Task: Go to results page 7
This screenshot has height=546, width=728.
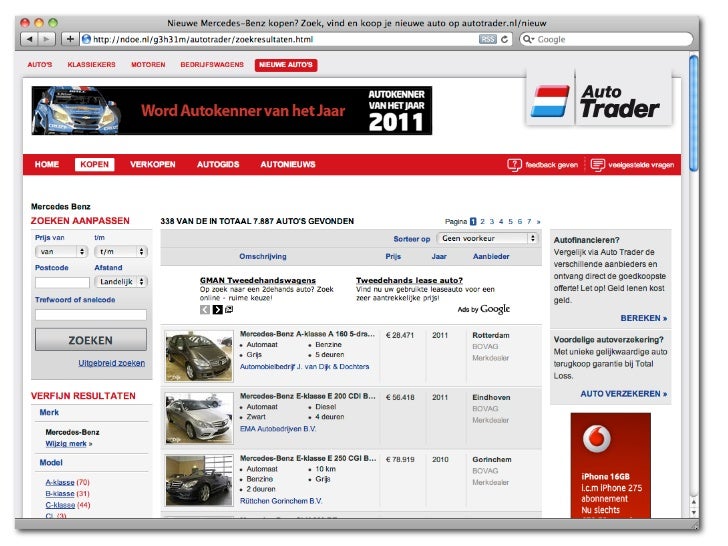Action: [x=529, y=222]
